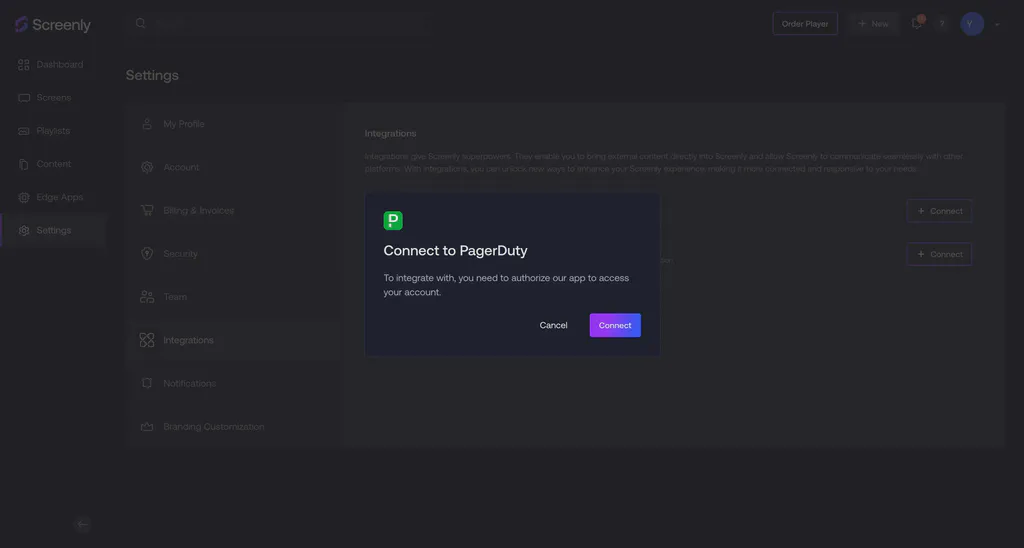Select Settings in the sidebar
This screenshot has width=1024, height=548.
click(x=51, y=231)
